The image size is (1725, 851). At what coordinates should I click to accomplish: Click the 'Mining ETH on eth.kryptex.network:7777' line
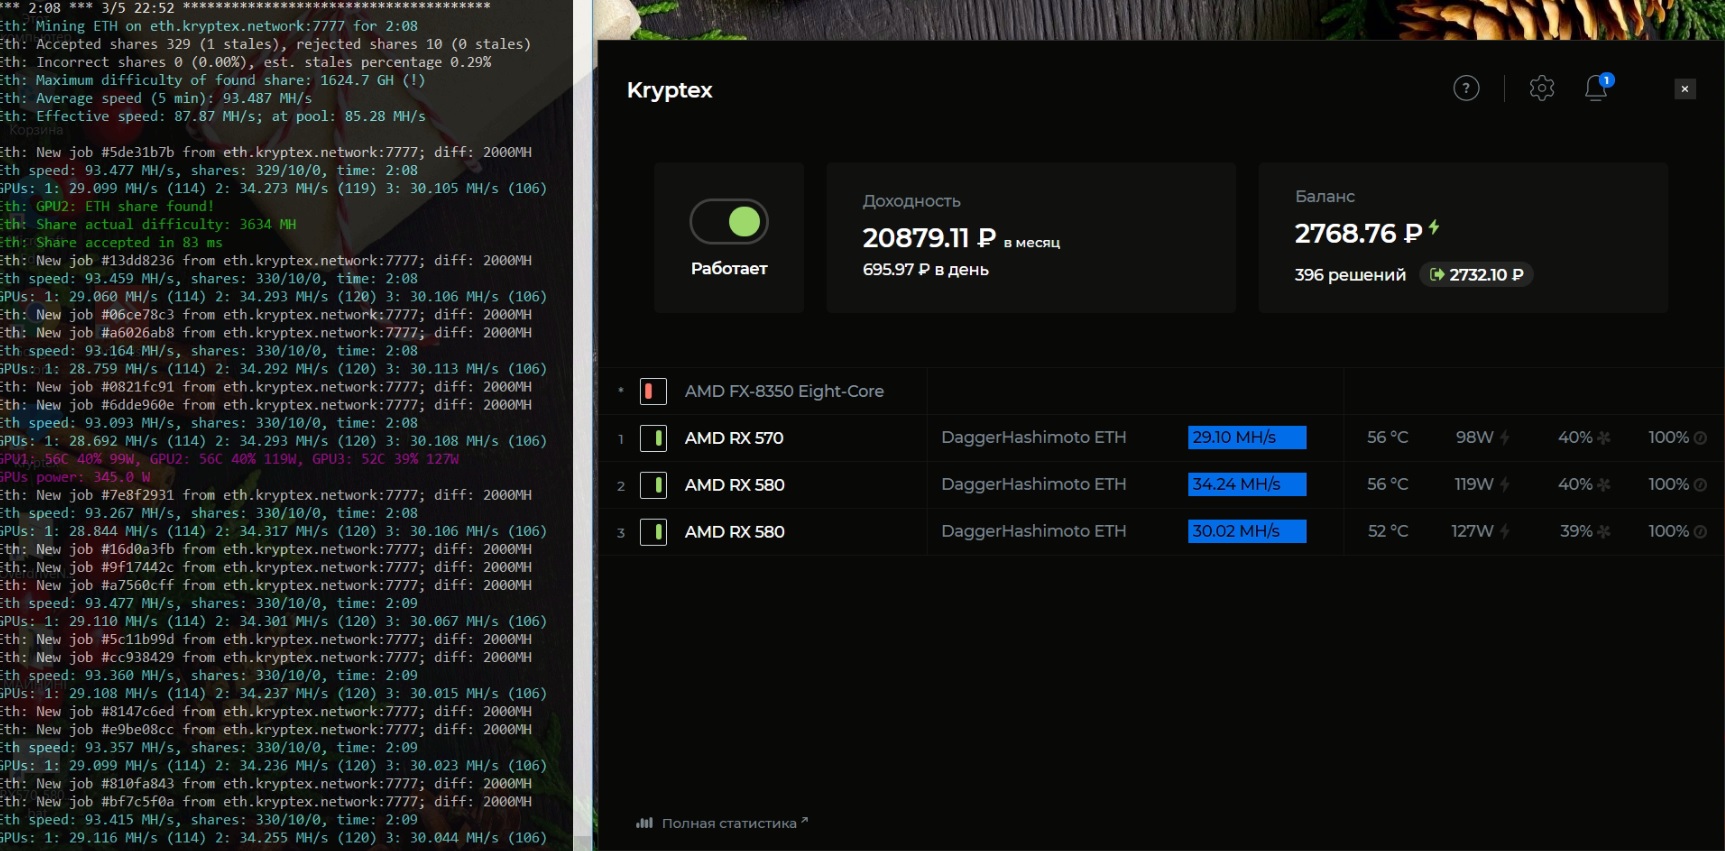[210, 26]
